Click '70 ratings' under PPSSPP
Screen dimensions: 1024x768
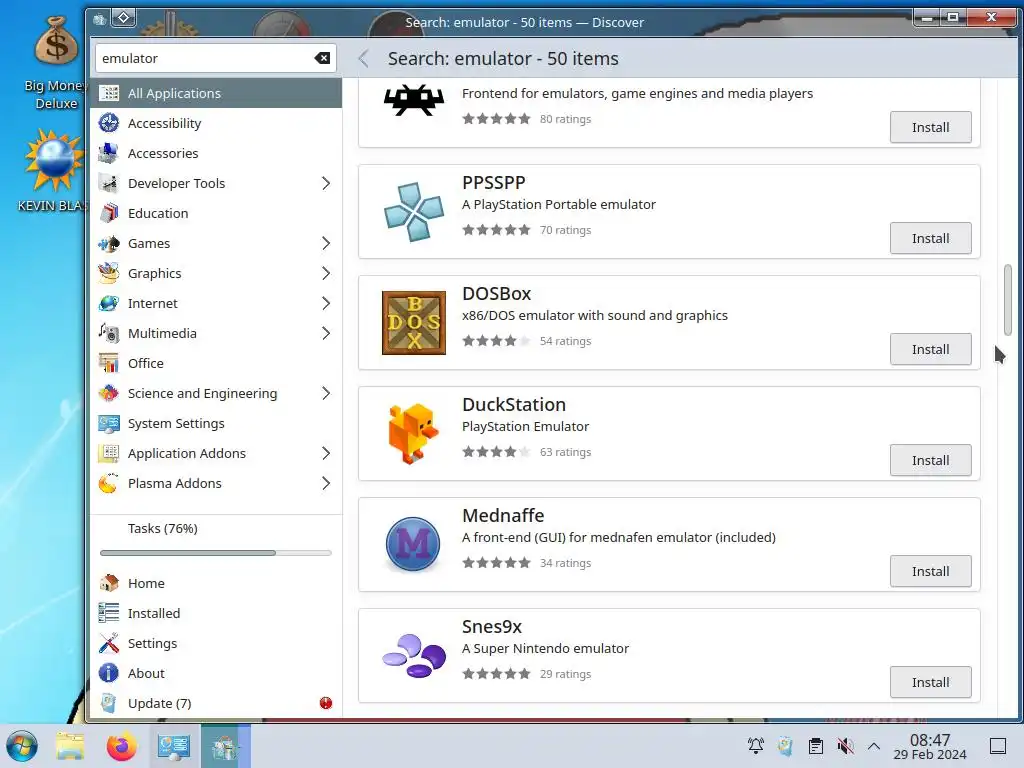pyautogui.click(x=565, y=230)
